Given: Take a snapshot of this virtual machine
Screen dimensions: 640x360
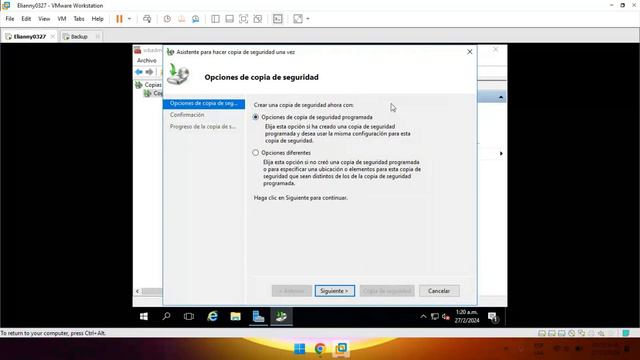Looking at the screenshot, I should 167,19.
